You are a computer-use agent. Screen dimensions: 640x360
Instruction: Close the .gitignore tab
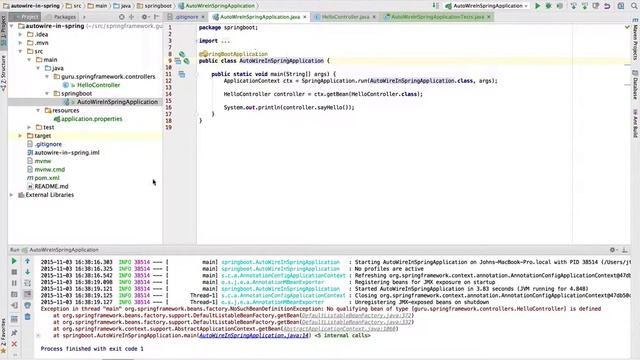pyautogui.click(x=203, y=17)
